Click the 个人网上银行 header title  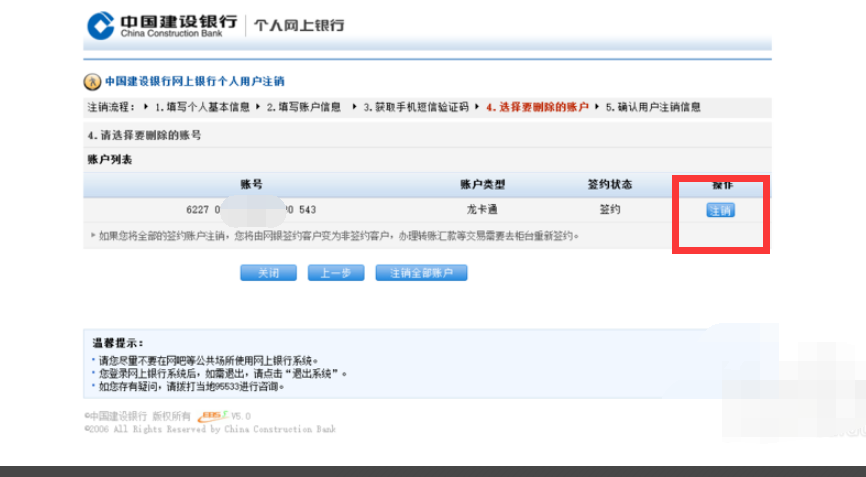pyautogui.click(x=299, y=25)
